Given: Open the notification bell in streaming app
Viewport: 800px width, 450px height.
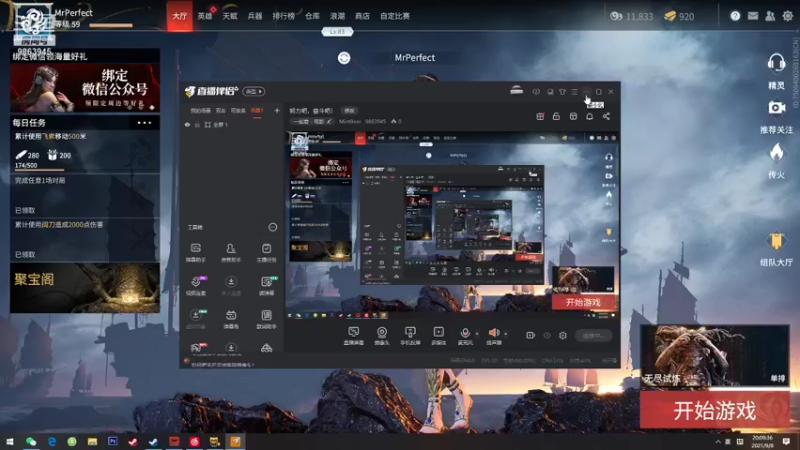Looking at the screenshot, I should [589, 116].
